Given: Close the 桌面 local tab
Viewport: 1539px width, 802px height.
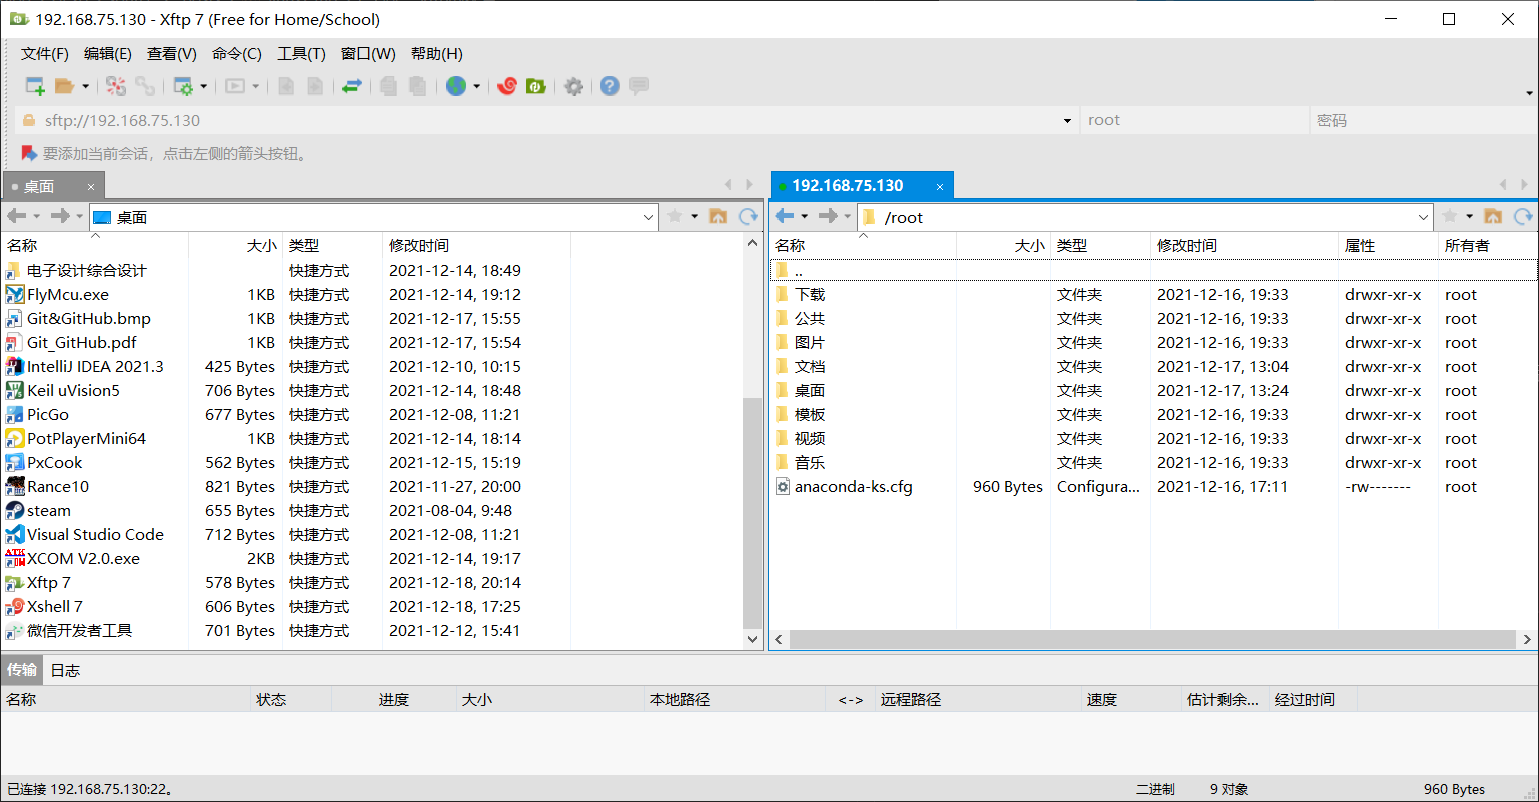Looking at the screenshot, I should (x=91, y=187).
